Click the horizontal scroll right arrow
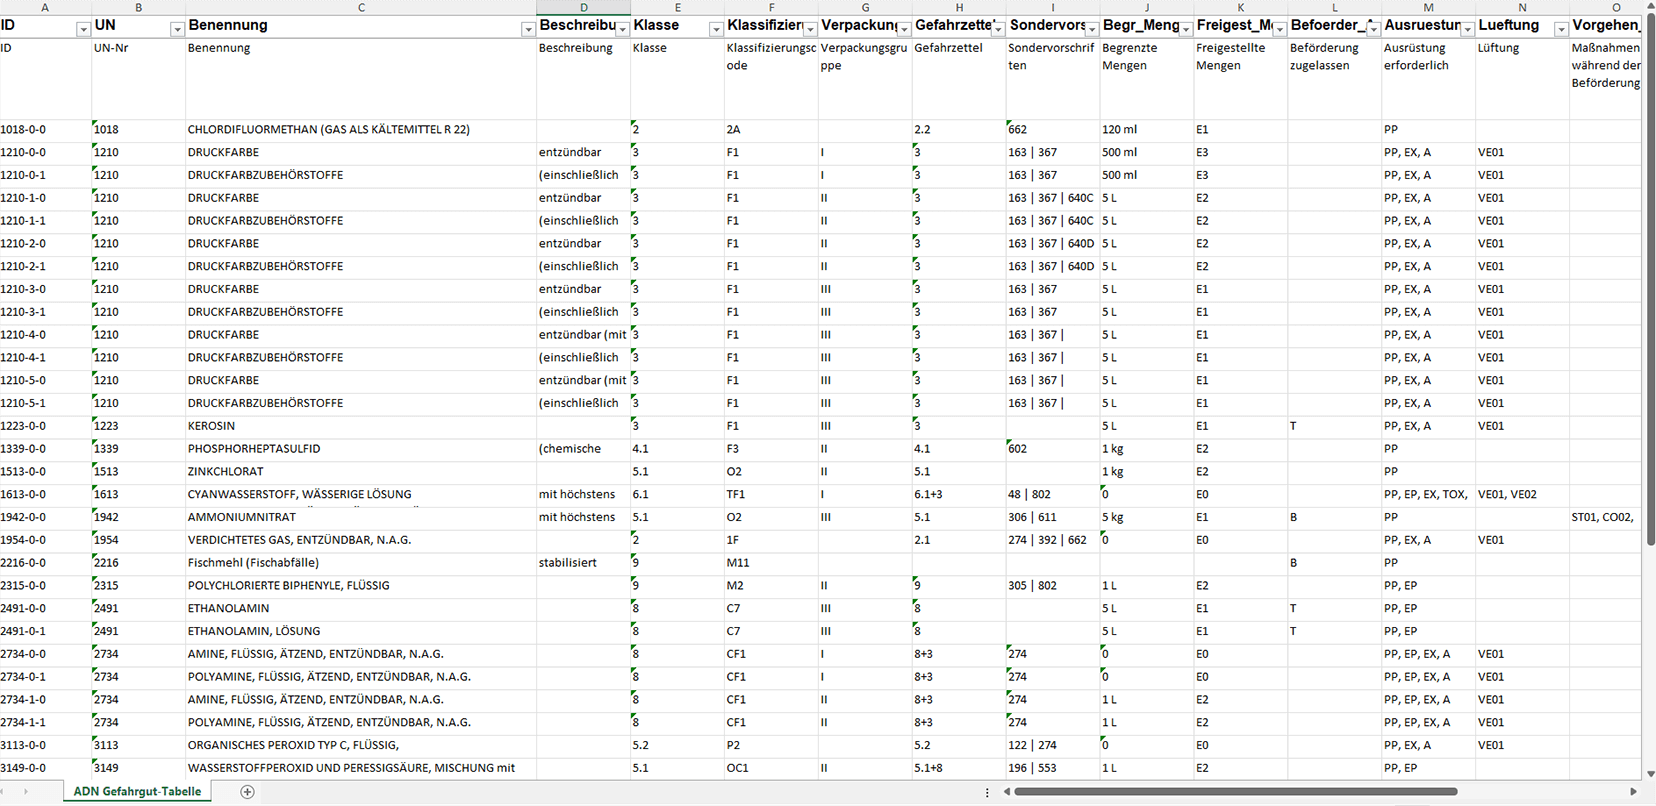The image size is (1656, 806). [1633, 792]
